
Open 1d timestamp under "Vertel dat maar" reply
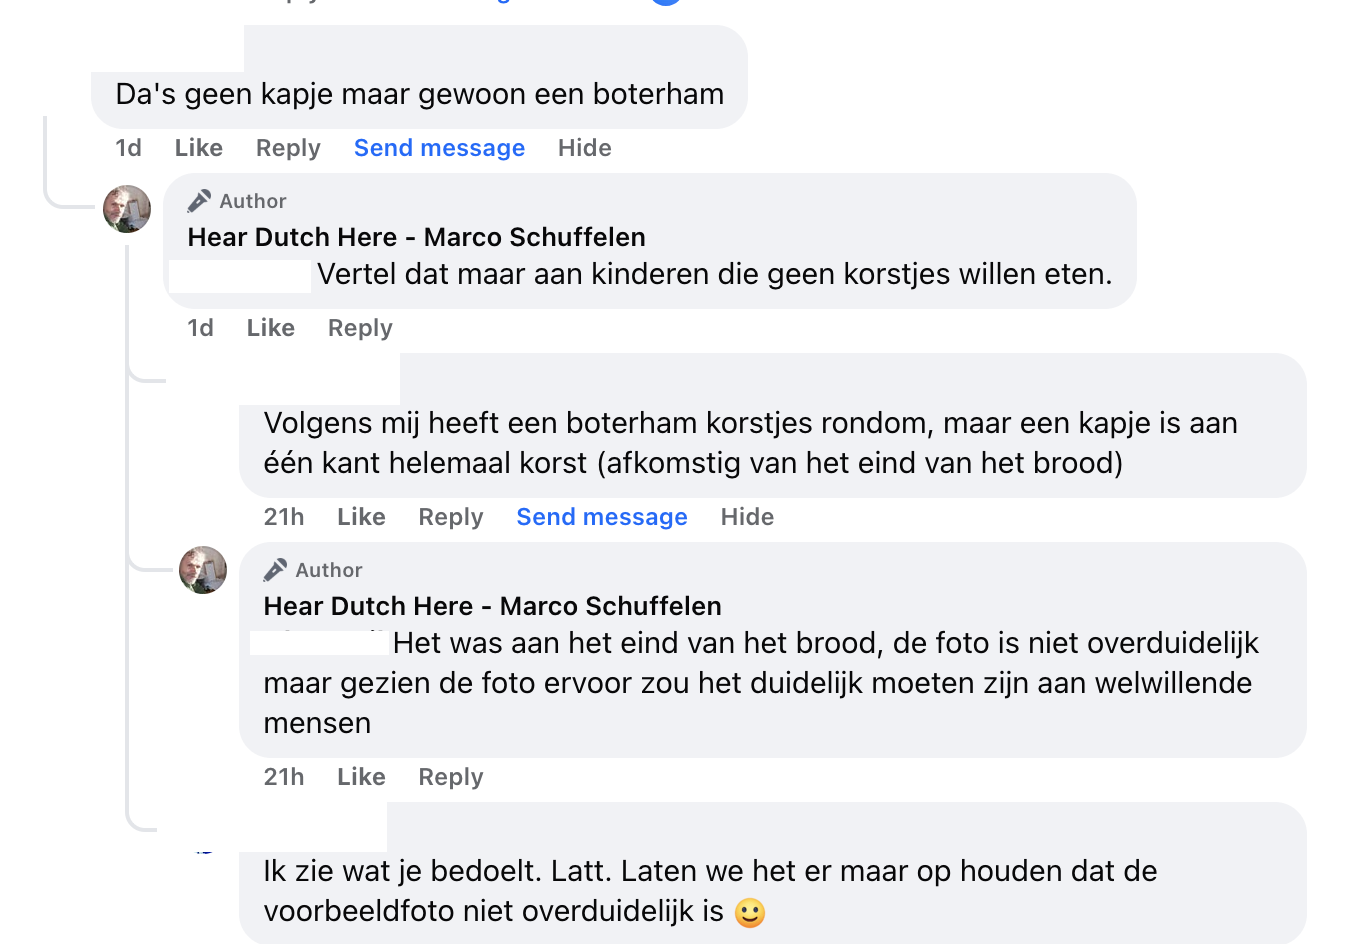(200, 328)
